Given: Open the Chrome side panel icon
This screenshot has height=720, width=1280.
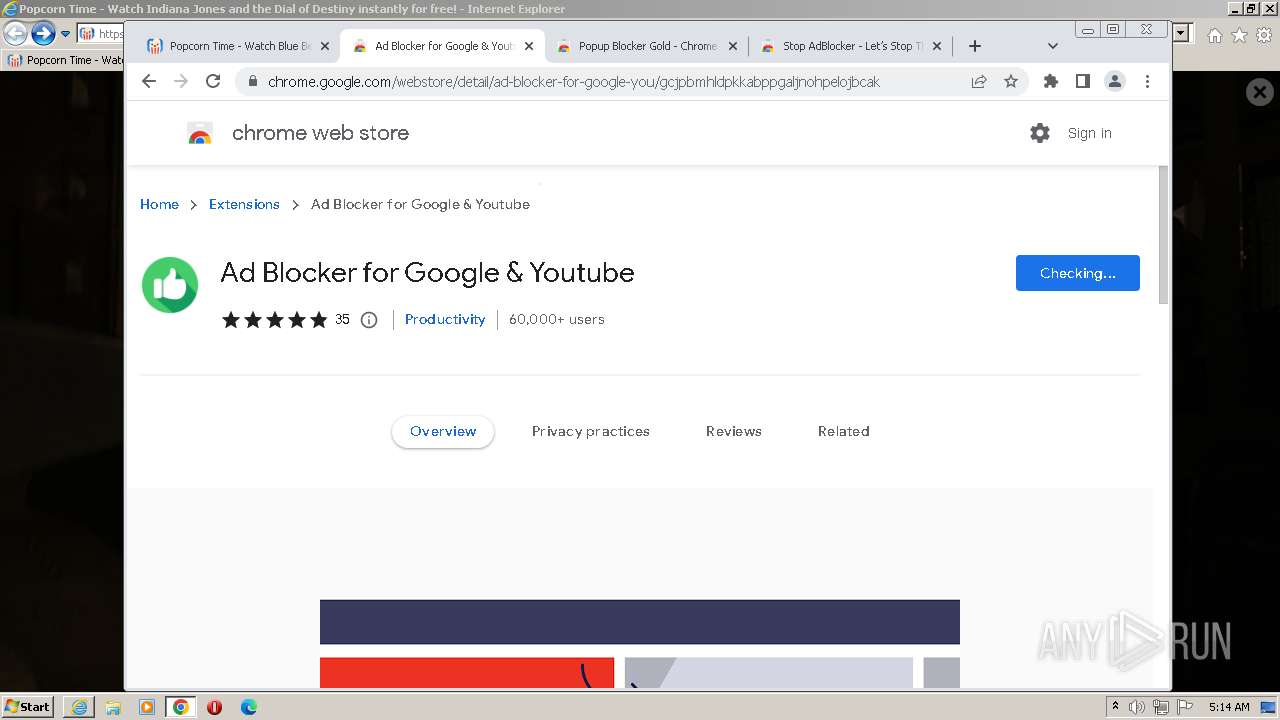Looking at the screenshot, I should (x=1082, y=82).
